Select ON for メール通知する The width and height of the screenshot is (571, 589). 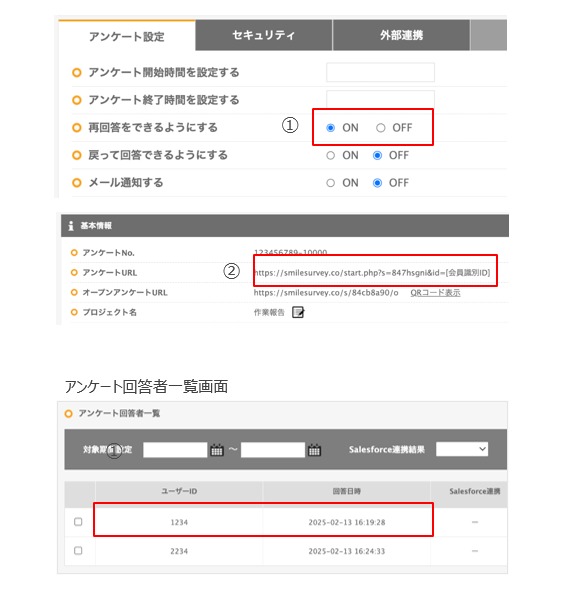tap(331, 183)
